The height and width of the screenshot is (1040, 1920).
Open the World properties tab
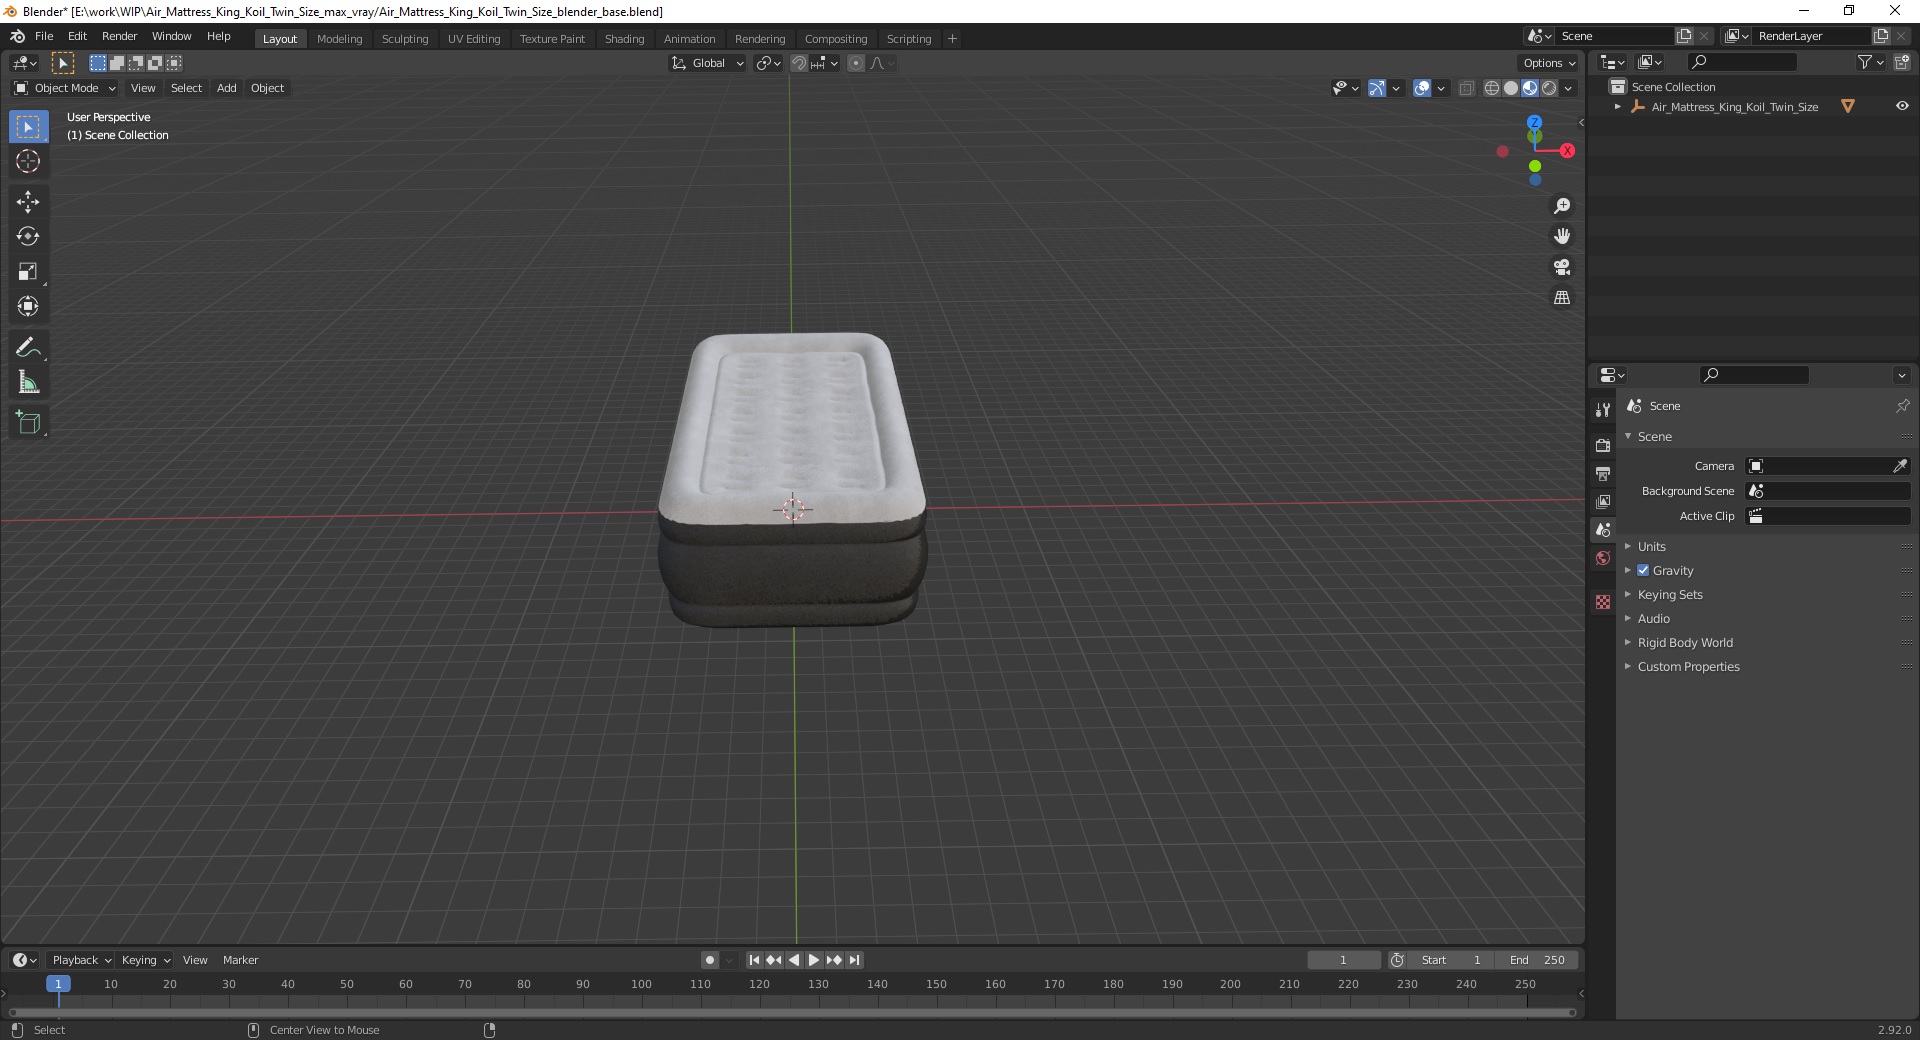[1603, 558]
